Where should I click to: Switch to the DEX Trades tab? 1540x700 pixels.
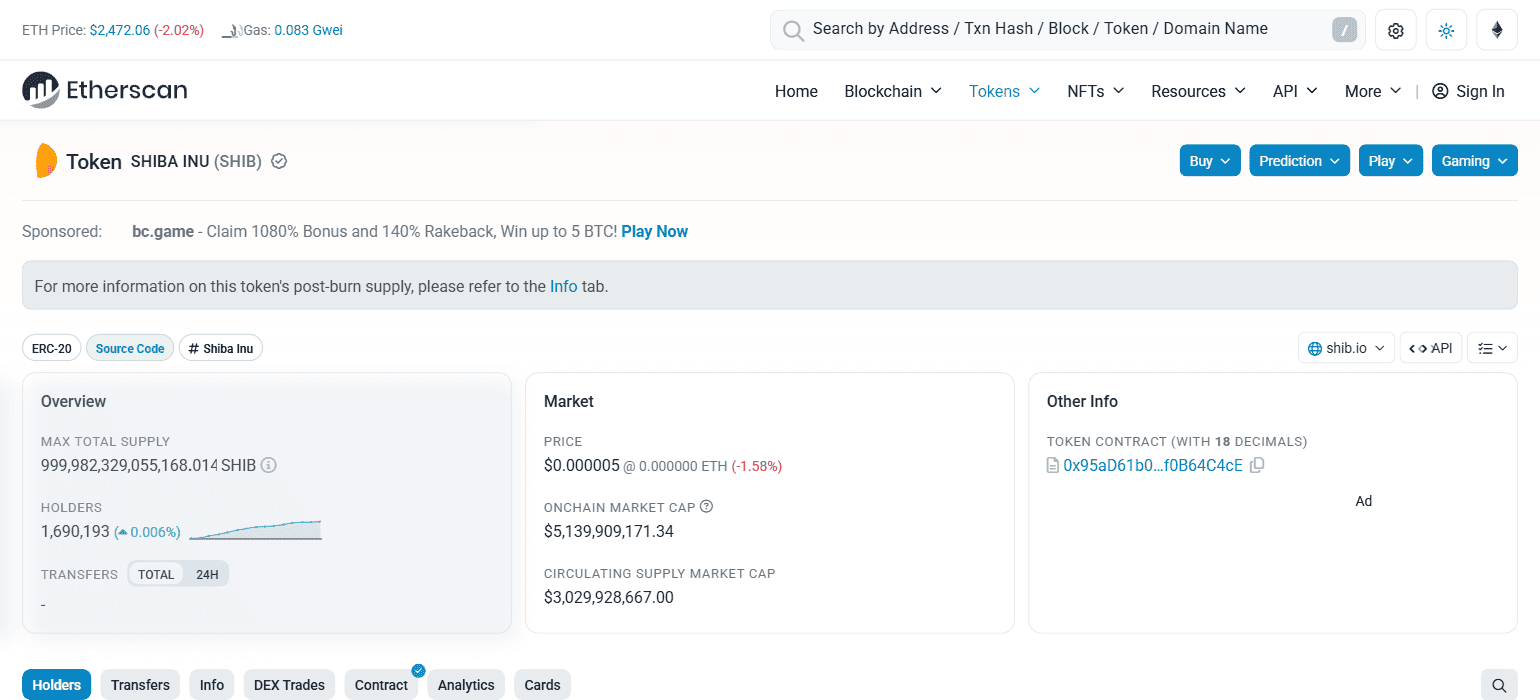coord(289,685)
